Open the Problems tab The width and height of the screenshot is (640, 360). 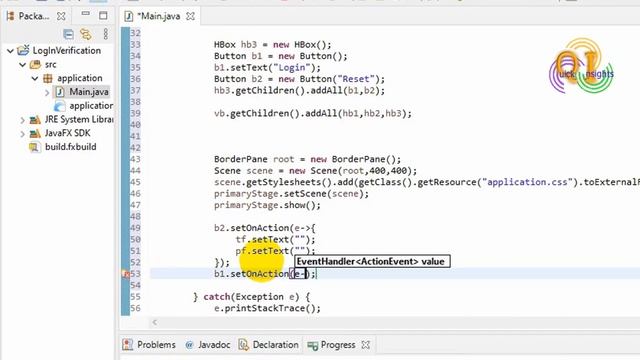point(156,345)
